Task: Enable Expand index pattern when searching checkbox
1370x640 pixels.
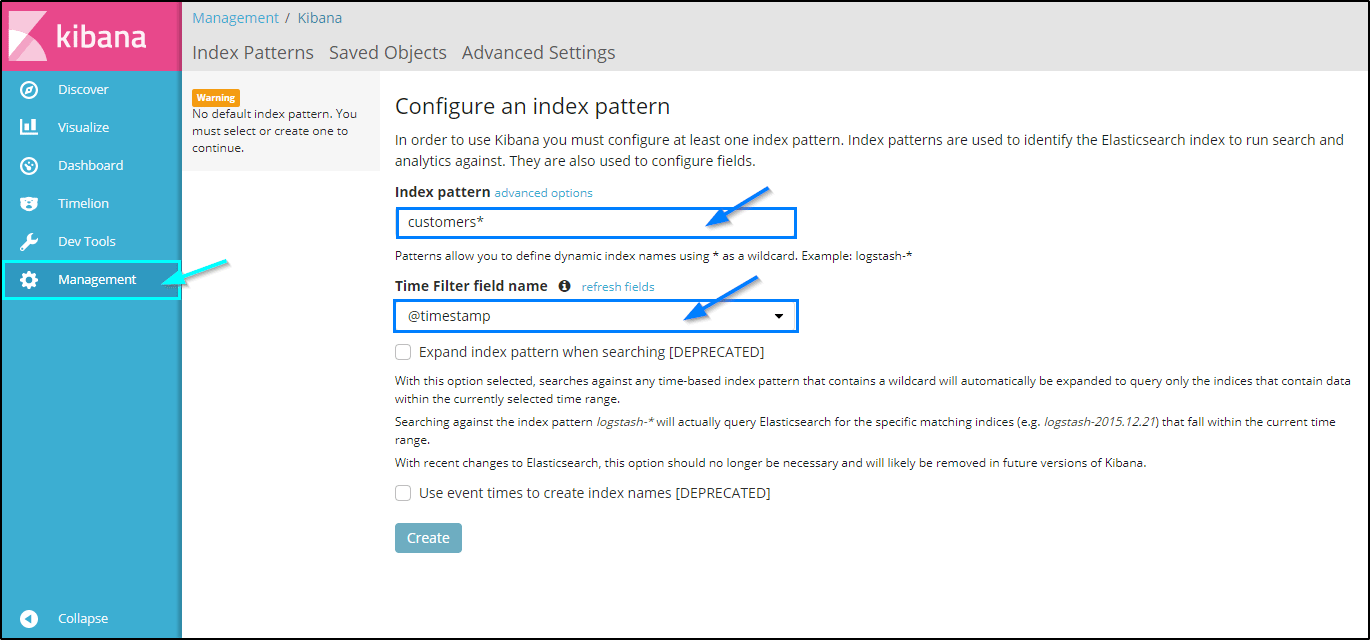Action: click(x=403, y=352)
